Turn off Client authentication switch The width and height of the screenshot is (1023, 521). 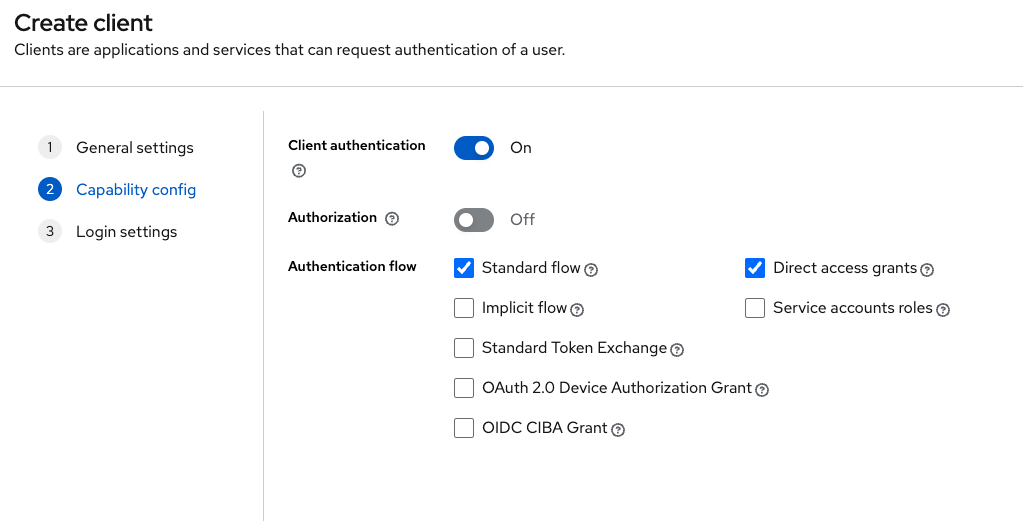tap(474, 148)
